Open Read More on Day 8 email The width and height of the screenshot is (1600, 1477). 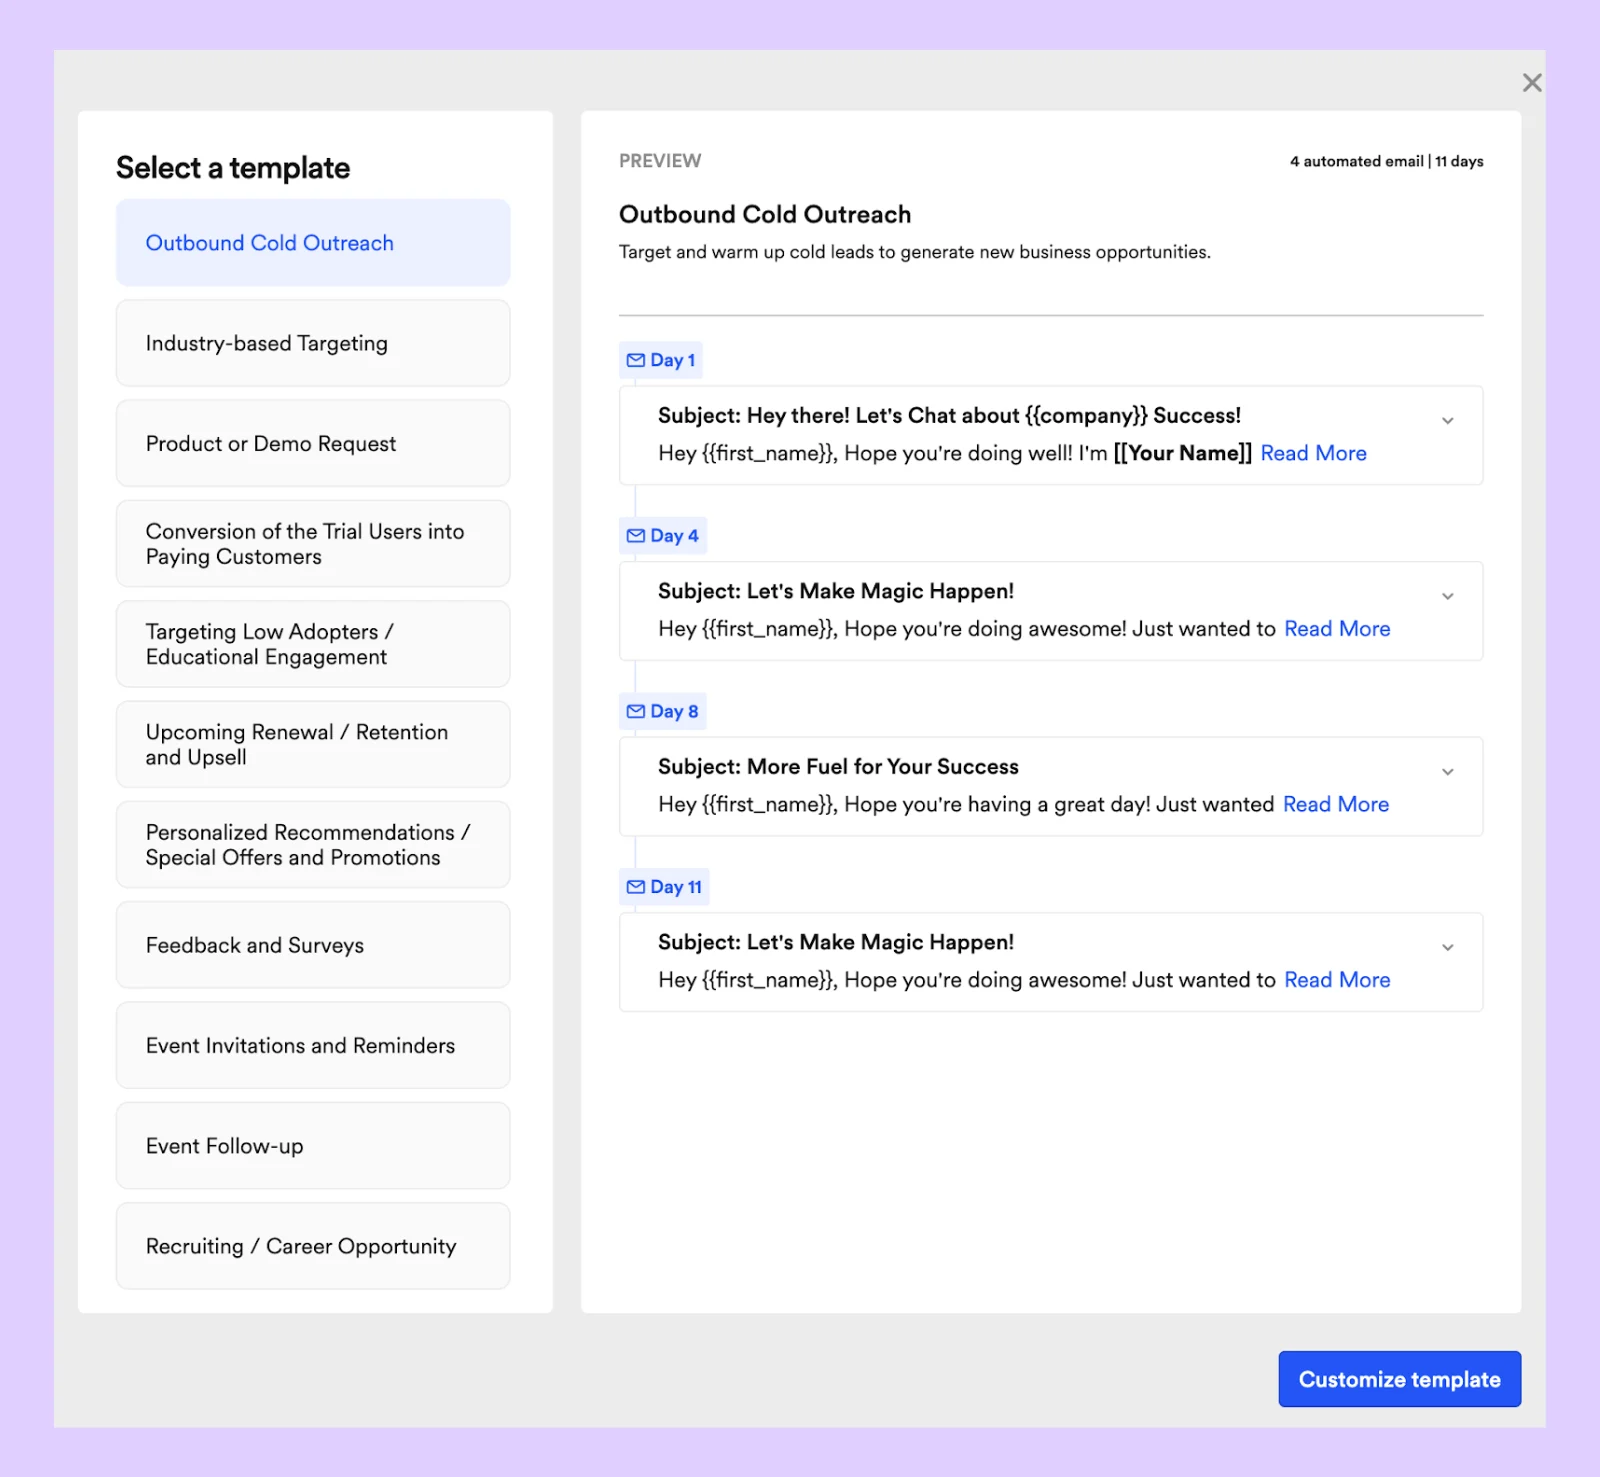(1335, 804)
